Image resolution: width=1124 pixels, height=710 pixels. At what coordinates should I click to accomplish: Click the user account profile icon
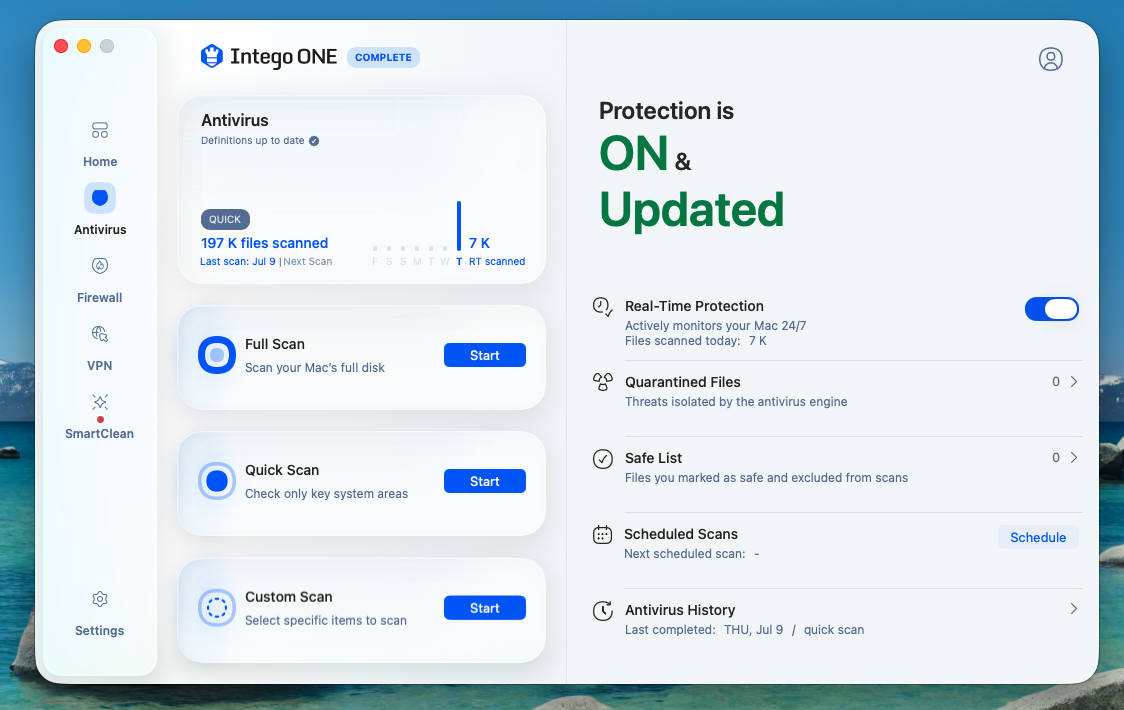pyautogui.click(x=1050, y=59)
